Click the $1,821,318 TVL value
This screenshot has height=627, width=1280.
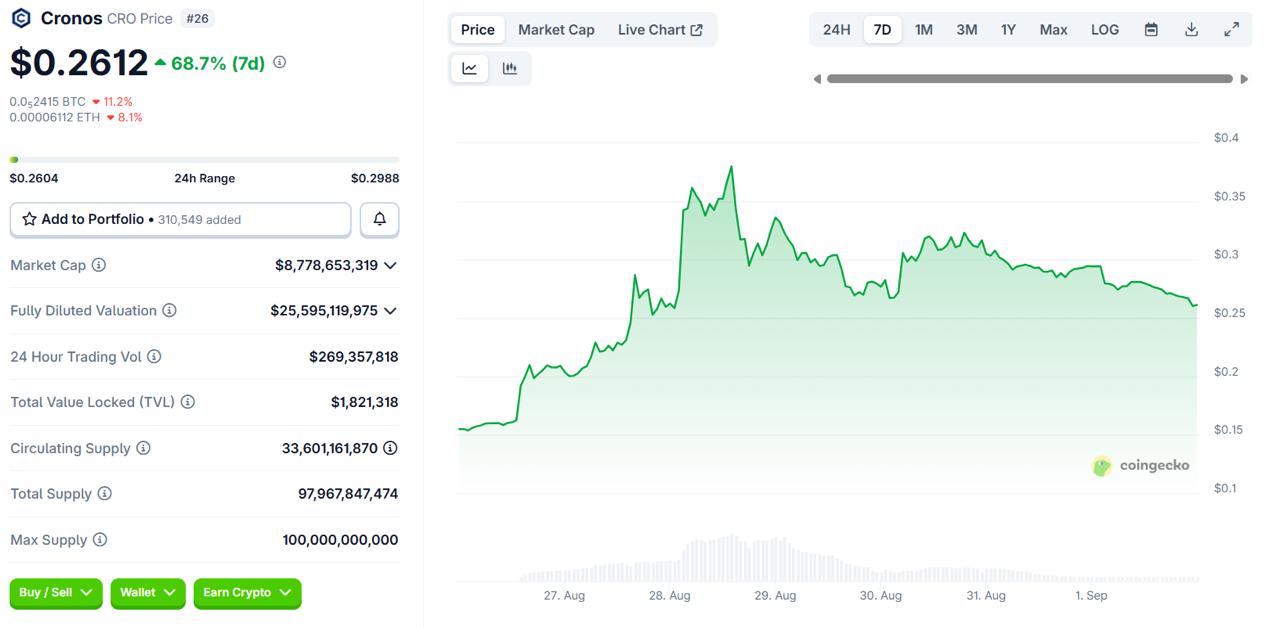(x=365, y=402)
